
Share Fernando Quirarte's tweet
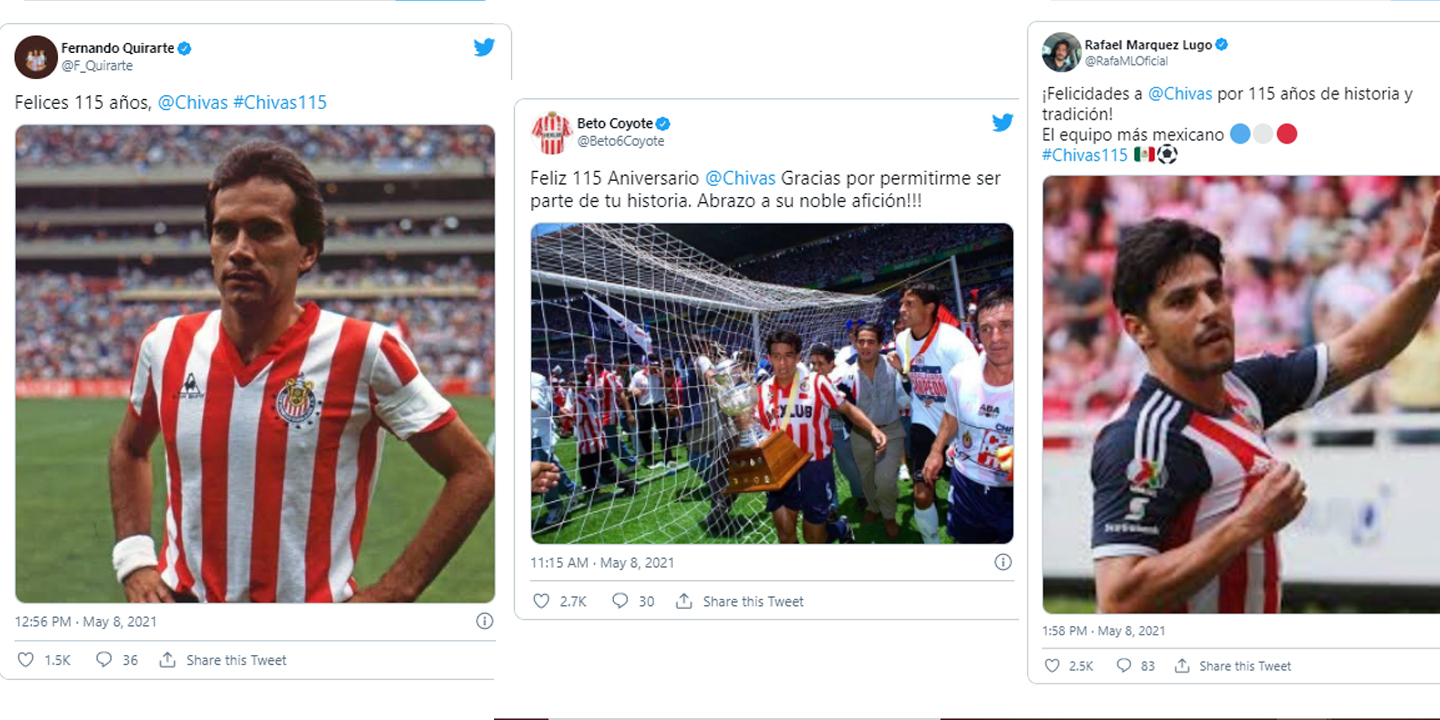[x=223, y=660]
